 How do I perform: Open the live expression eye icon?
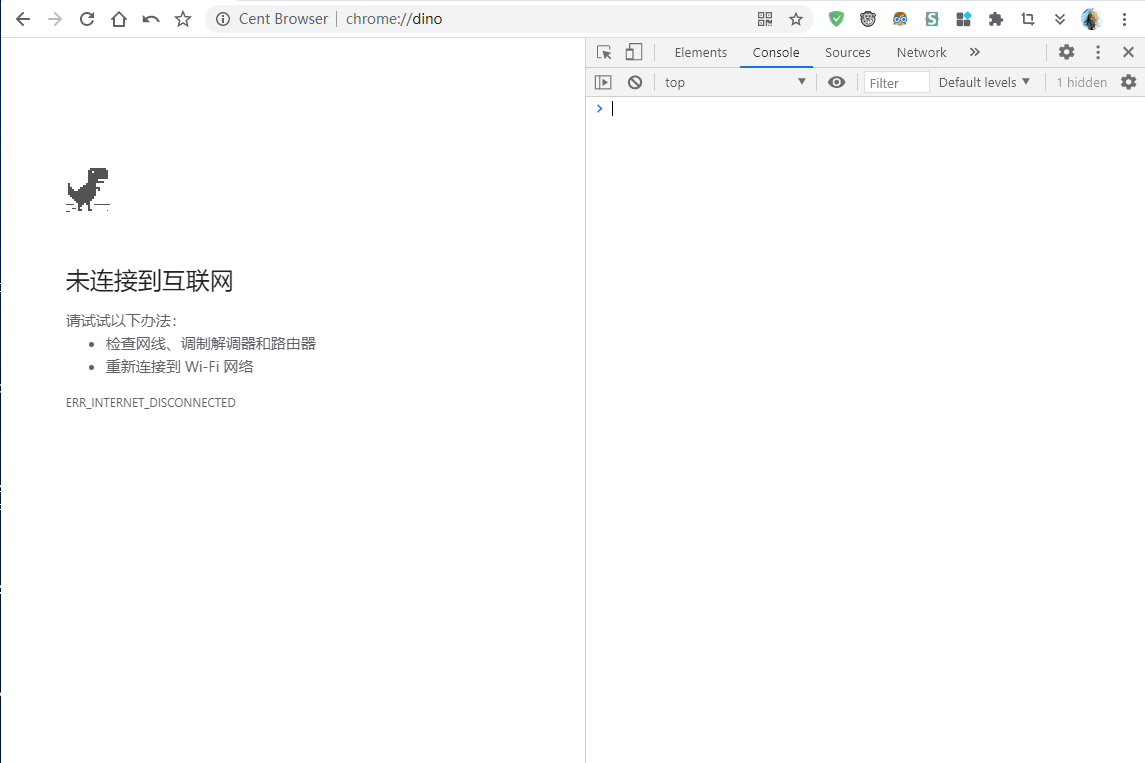(837, 82)
